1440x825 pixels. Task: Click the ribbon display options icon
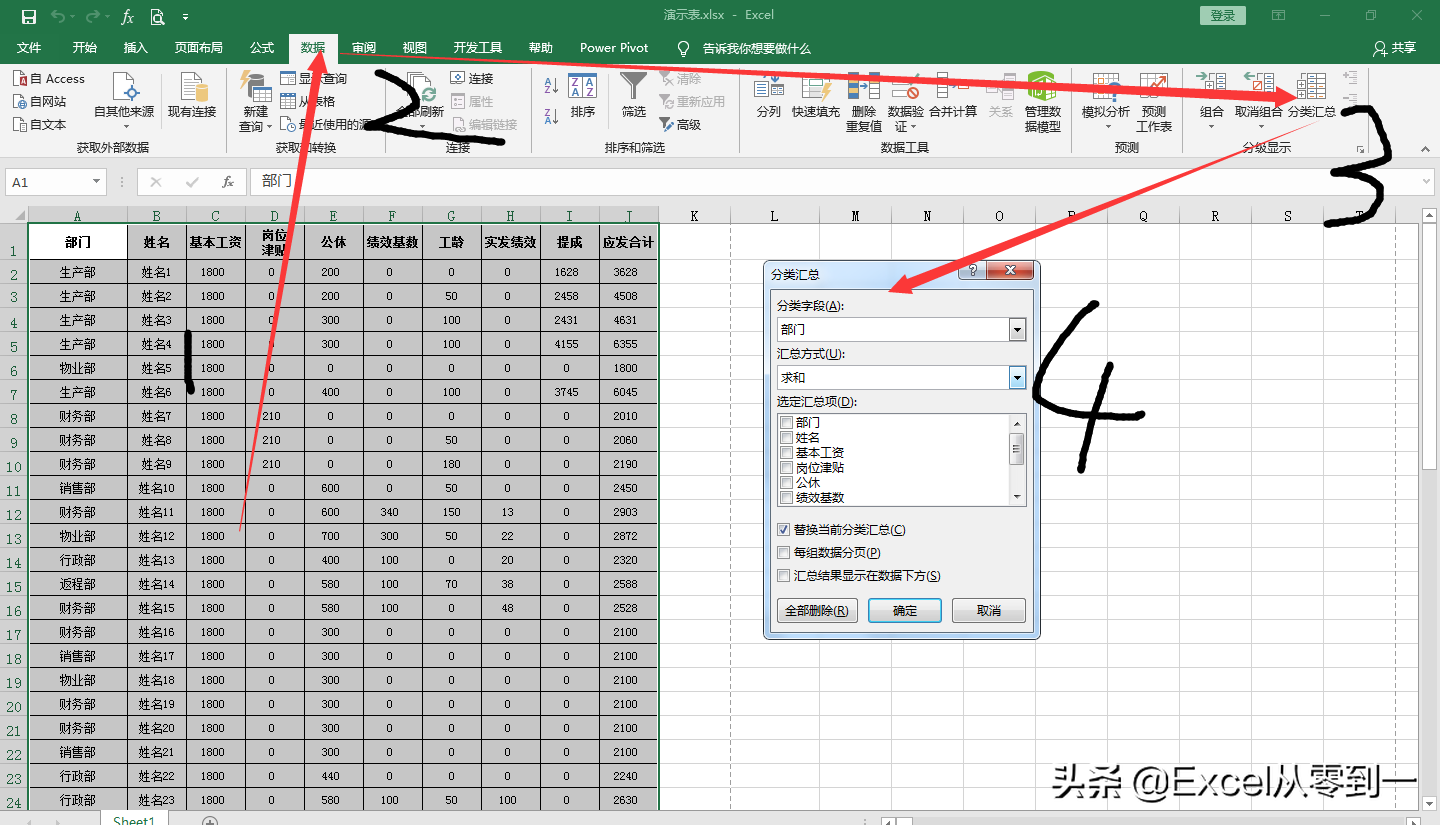[1278, 16]
